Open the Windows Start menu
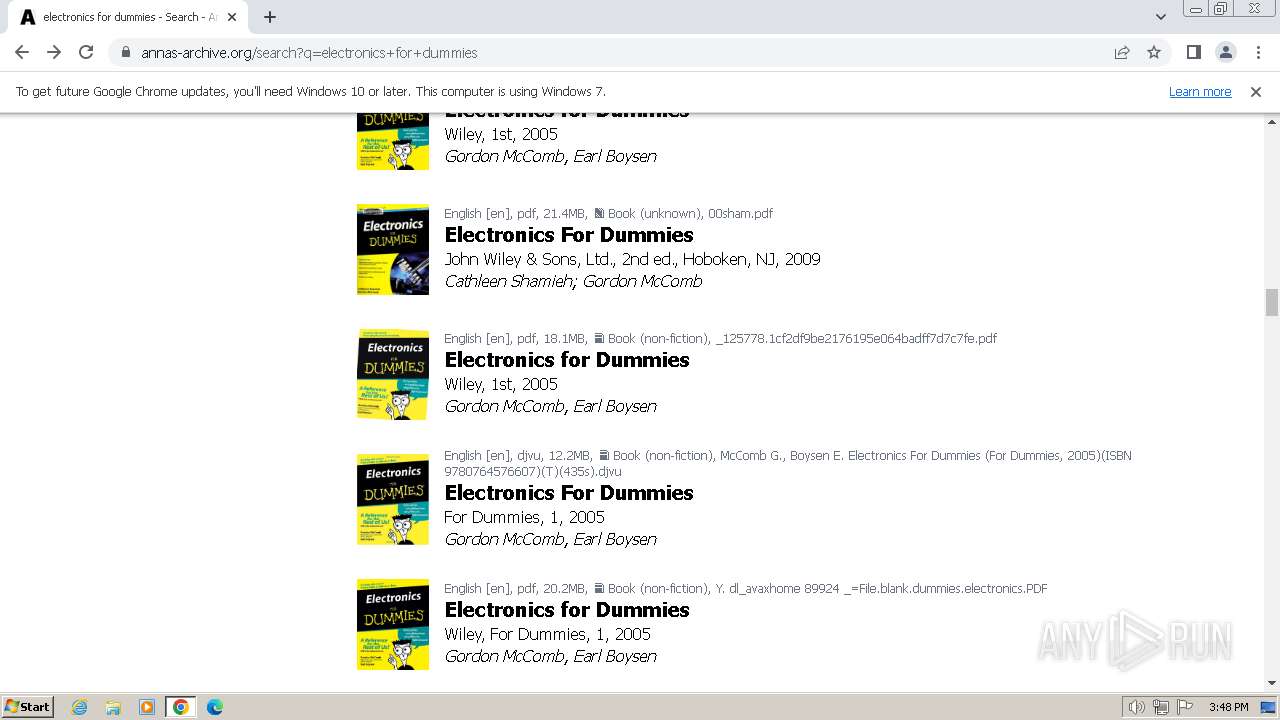The image size is (1280, 720). coord(27,706)
